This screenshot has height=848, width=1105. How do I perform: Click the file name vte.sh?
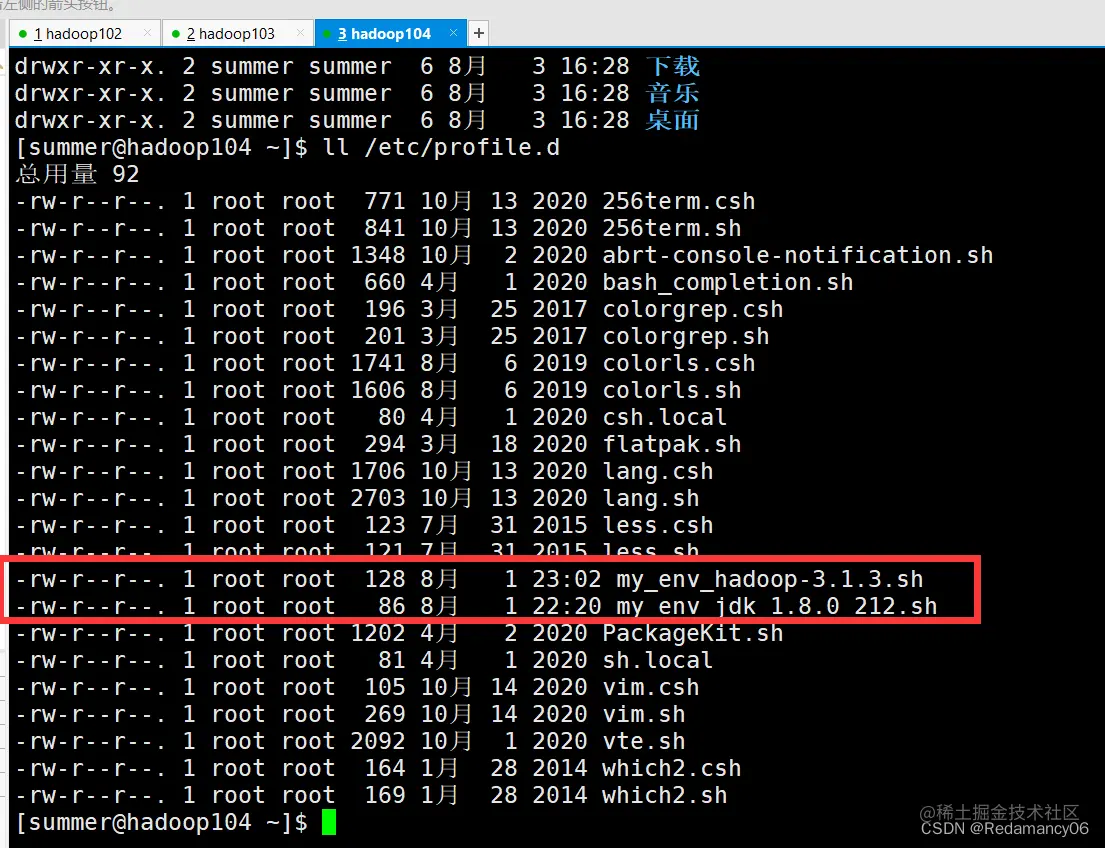click(x=643, y=742)
